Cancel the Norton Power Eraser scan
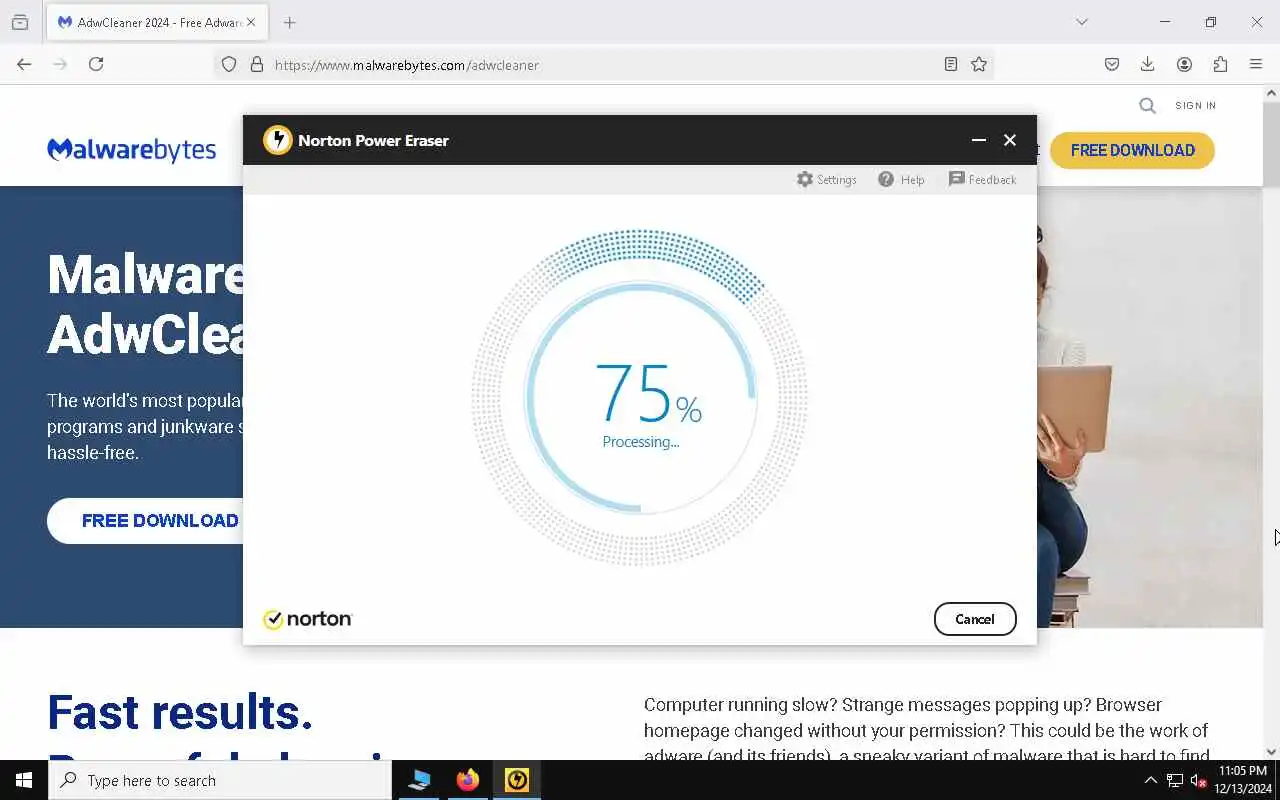 (x=975, y=619)
